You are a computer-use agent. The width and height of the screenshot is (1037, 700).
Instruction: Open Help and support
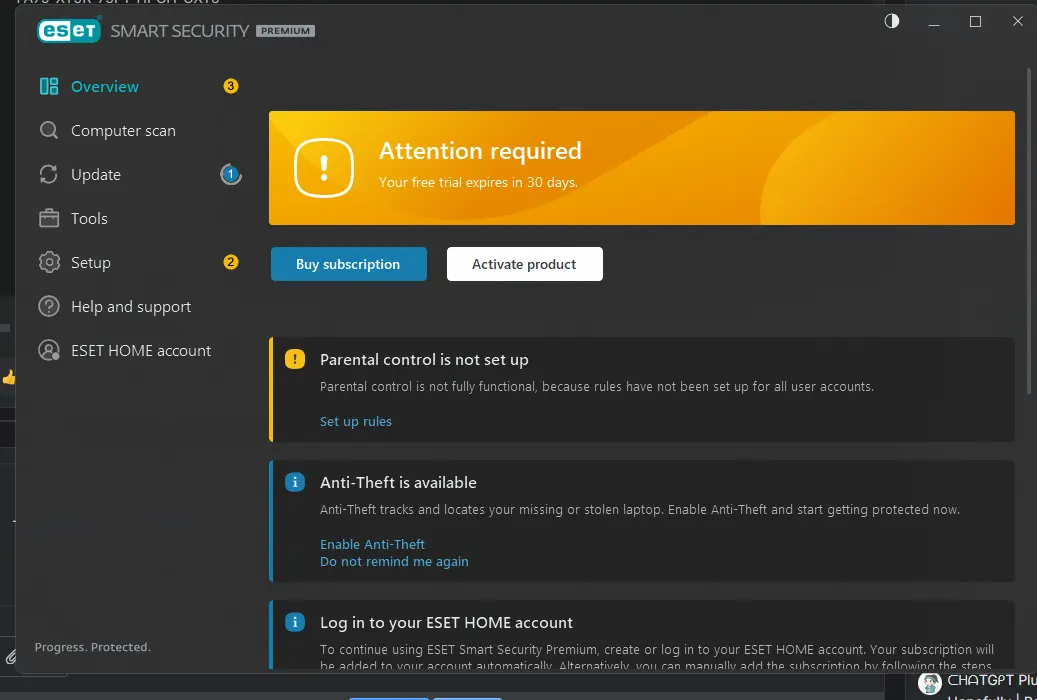pyautogui.click(x=131, y=307)
